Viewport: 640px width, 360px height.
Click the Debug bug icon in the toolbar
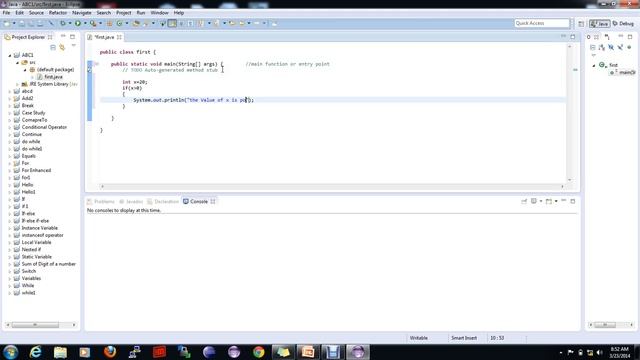coord(62,23)
